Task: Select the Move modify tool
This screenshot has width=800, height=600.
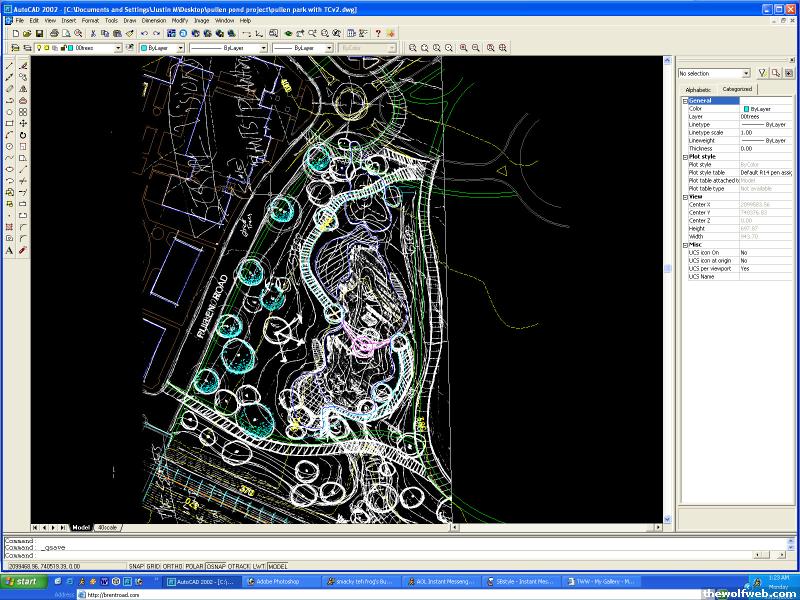Action: point(23,123)
